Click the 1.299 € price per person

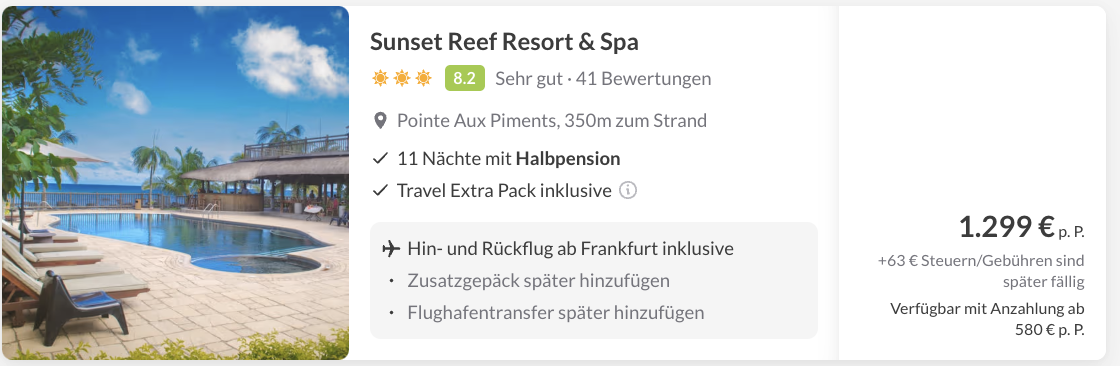[1021, 228]
